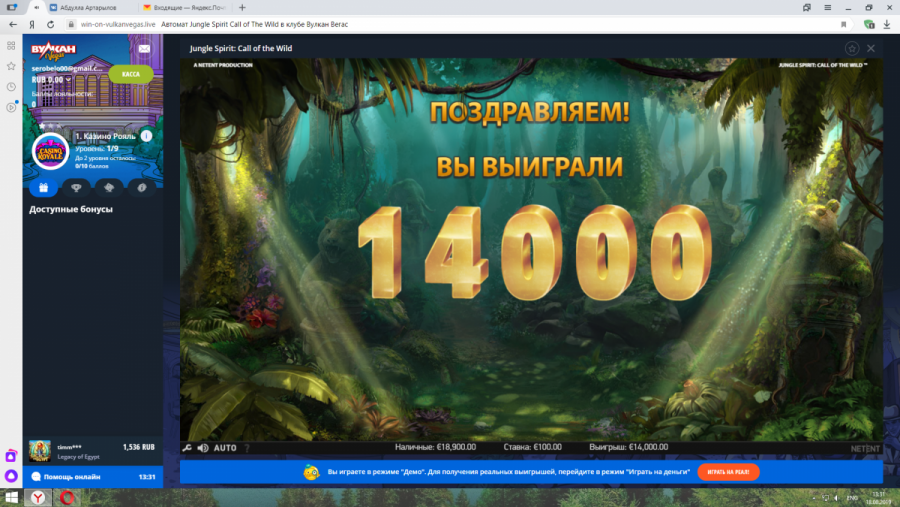This screenshot has width=900, height=507.
Task: Reload the current page
Action: [51, 24]
